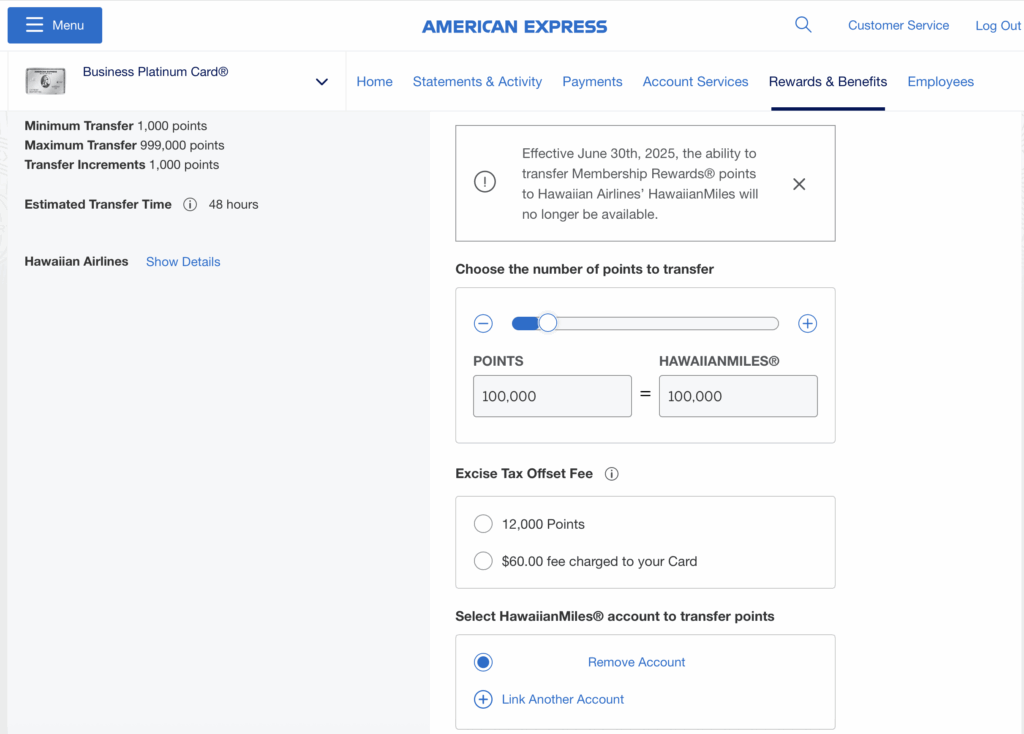This screenshot has height=734, width=1024.
Task: Choose the $60.00 fee charged option
Action: [x=483, y=560]
